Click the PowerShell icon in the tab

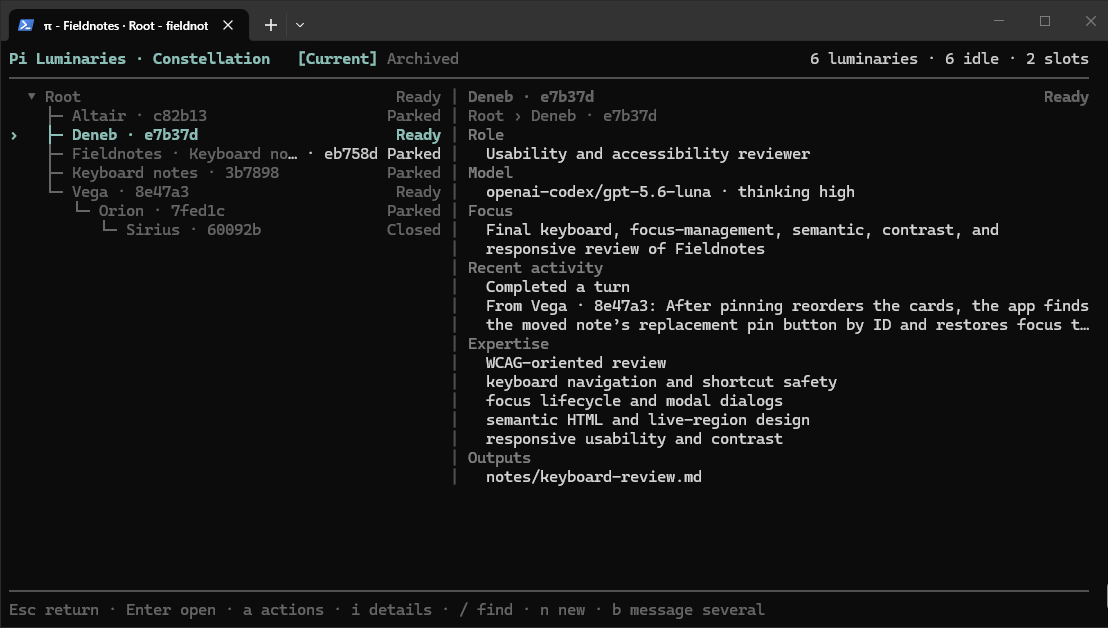pyautogui.click(x=26, y=25)
